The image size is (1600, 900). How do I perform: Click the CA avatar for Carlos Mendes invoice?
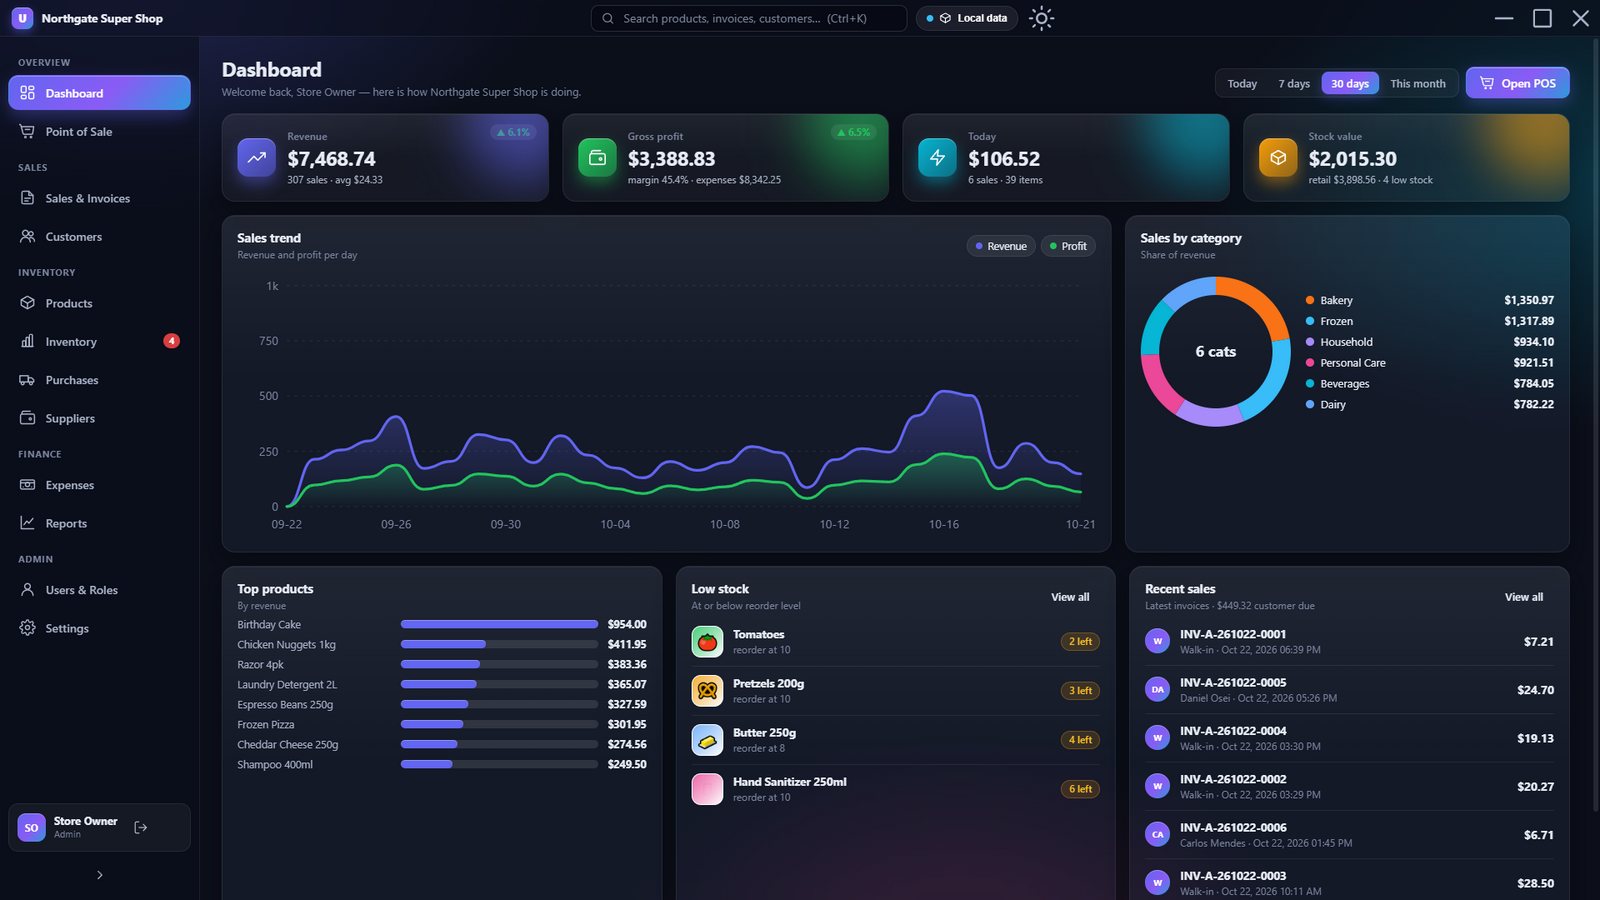(x=1157, y=834)
